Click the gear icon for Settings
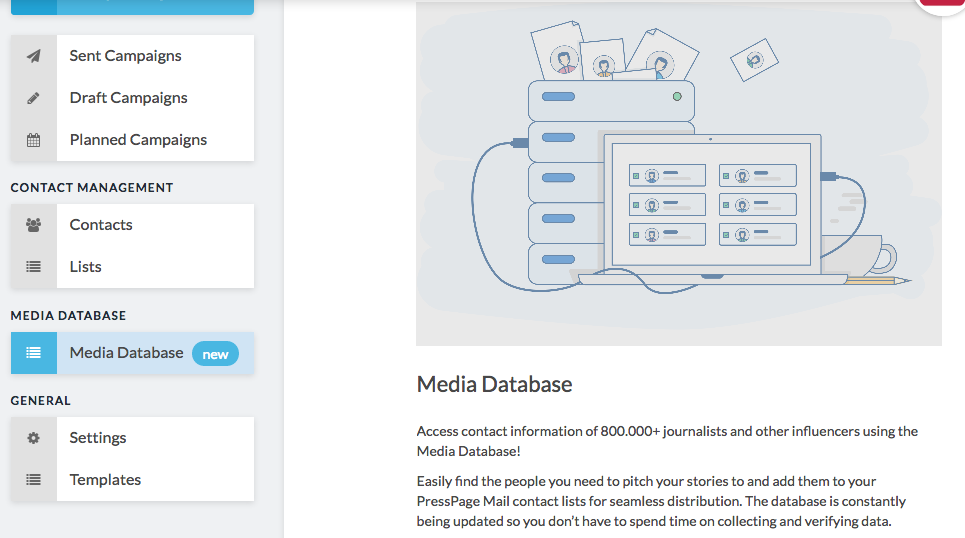 (34, 438)
